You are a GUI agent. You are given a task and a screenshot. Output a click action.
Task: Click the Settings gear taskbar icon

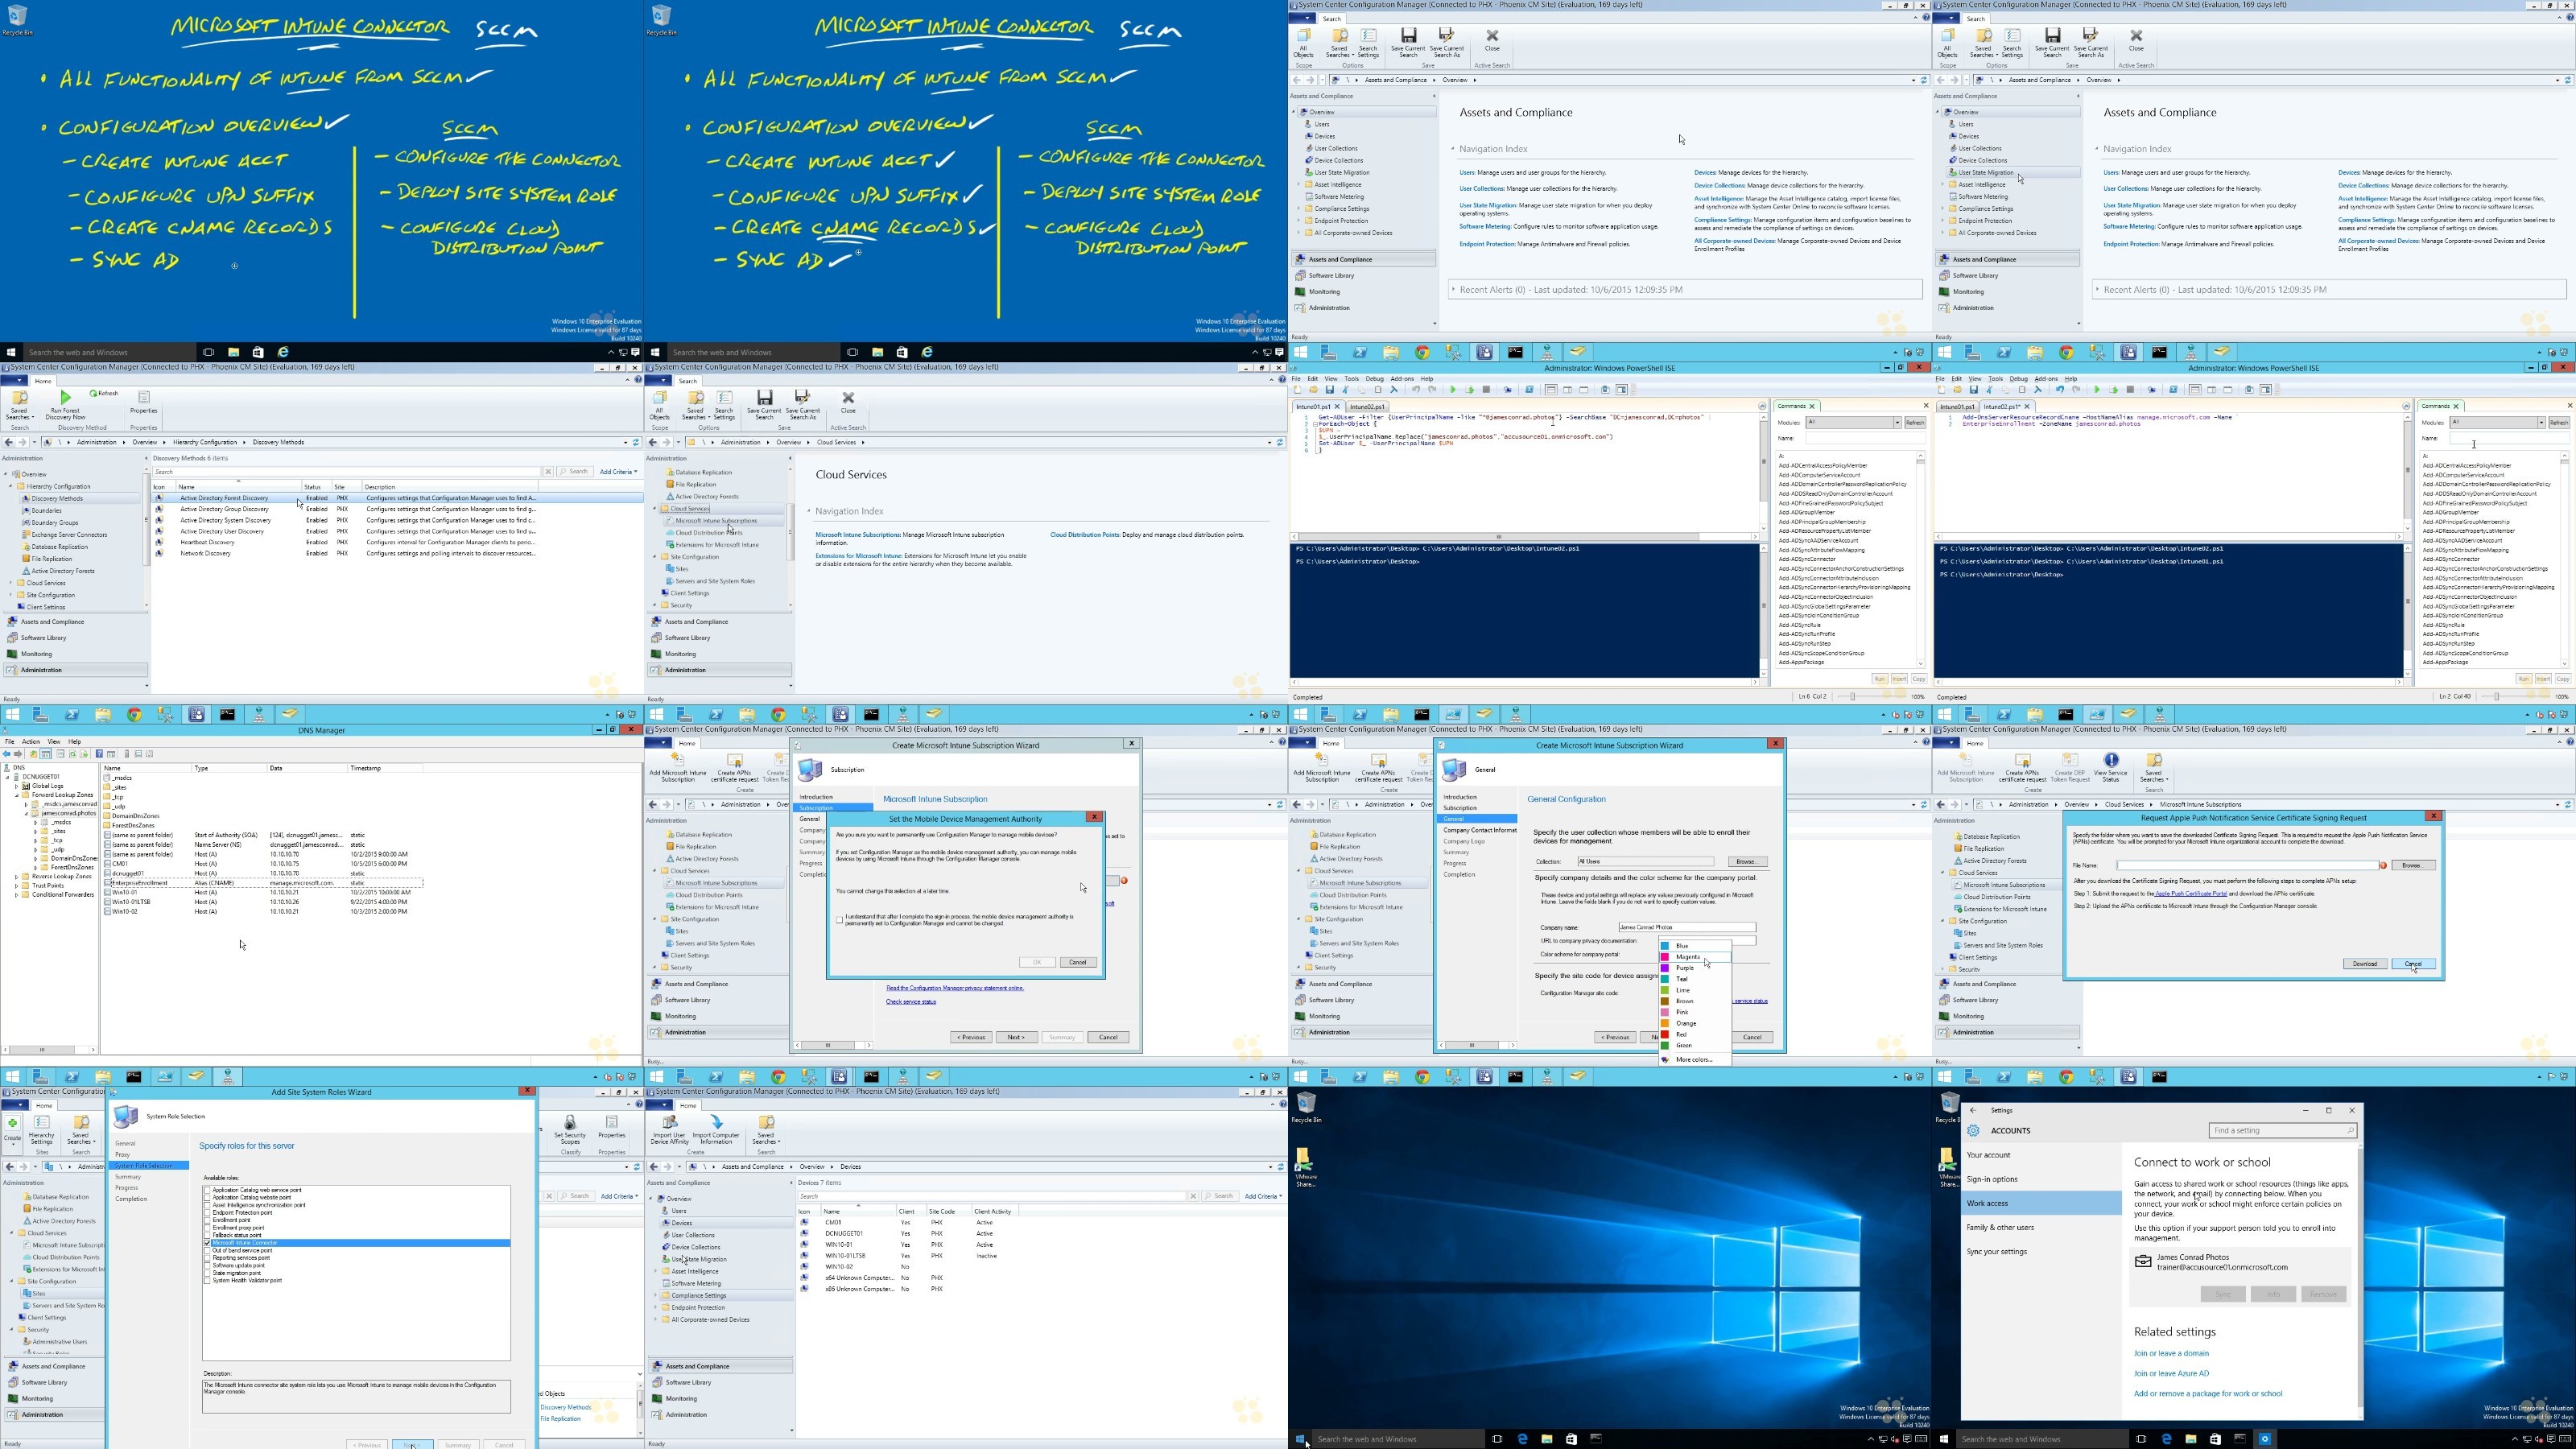point(2265,1439)
